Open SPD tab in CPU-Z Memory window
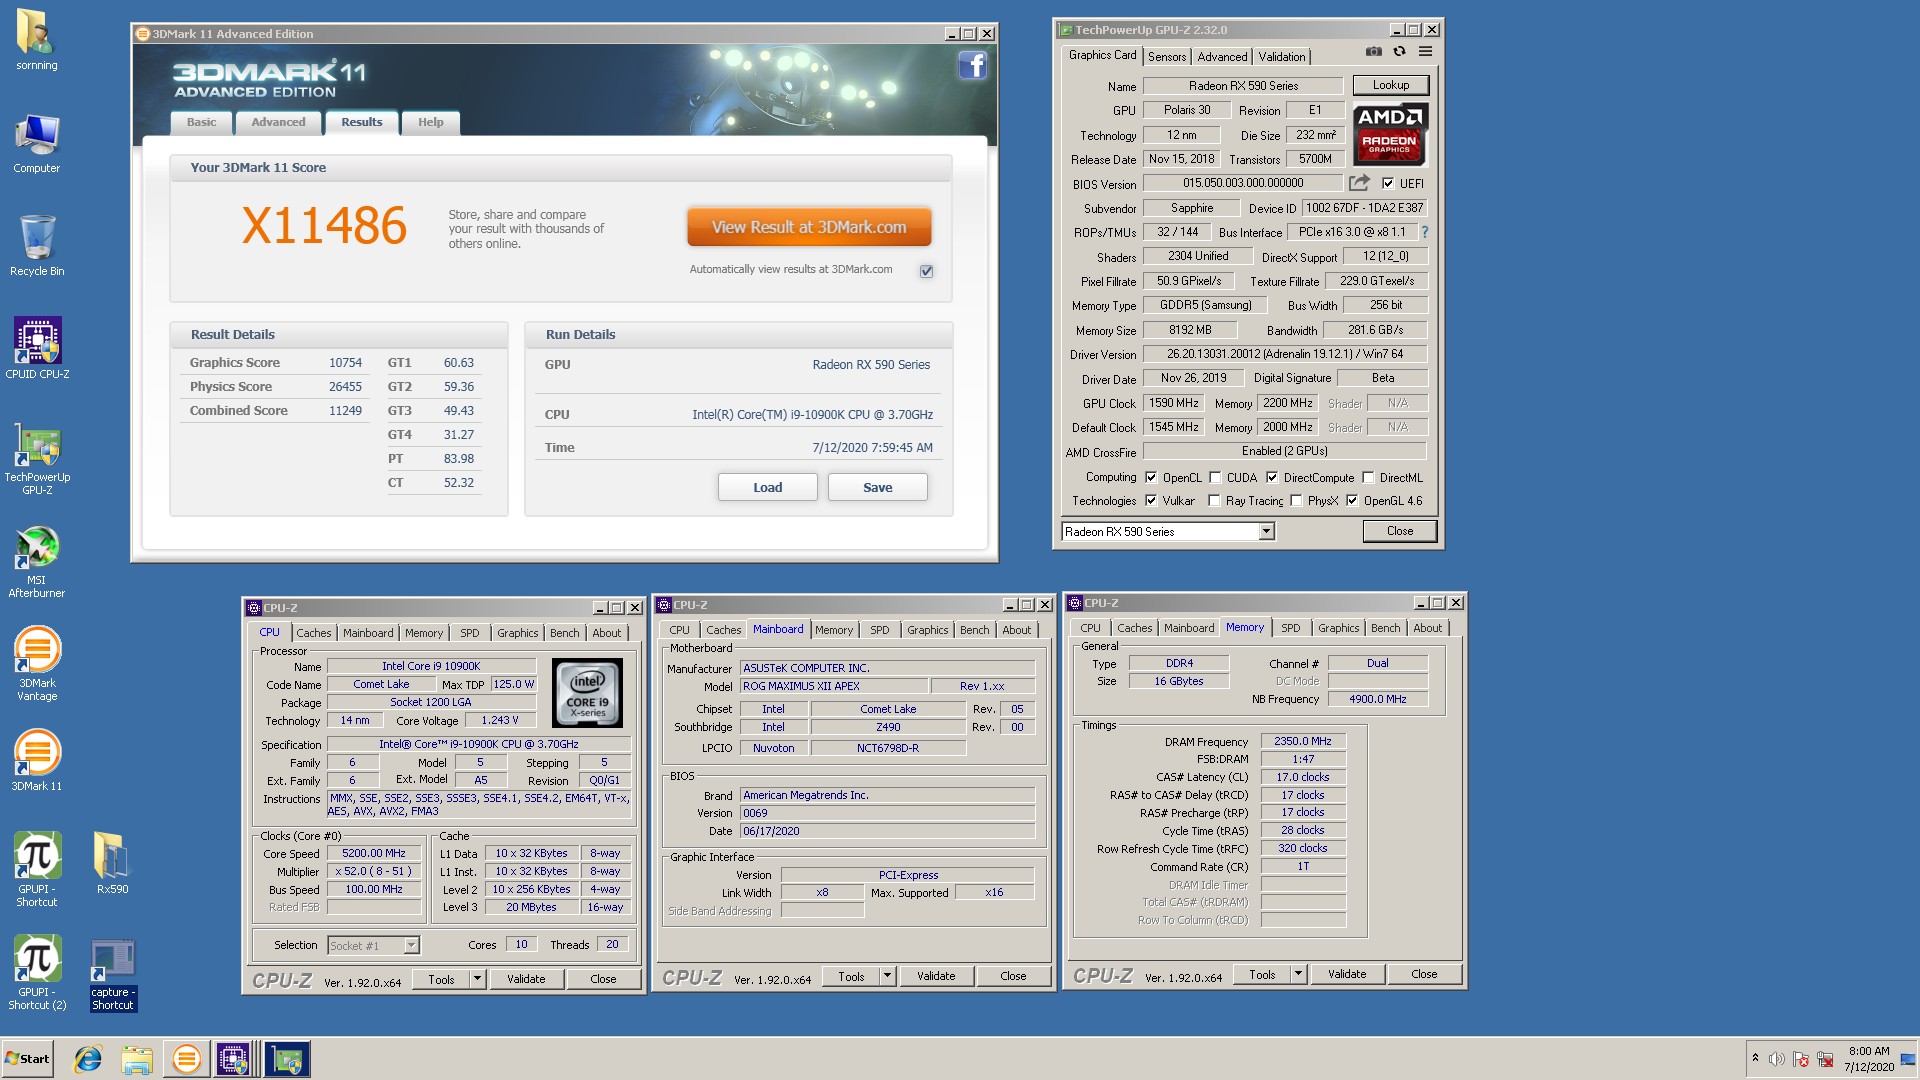1920x1080 pixels. point(1291,628)
